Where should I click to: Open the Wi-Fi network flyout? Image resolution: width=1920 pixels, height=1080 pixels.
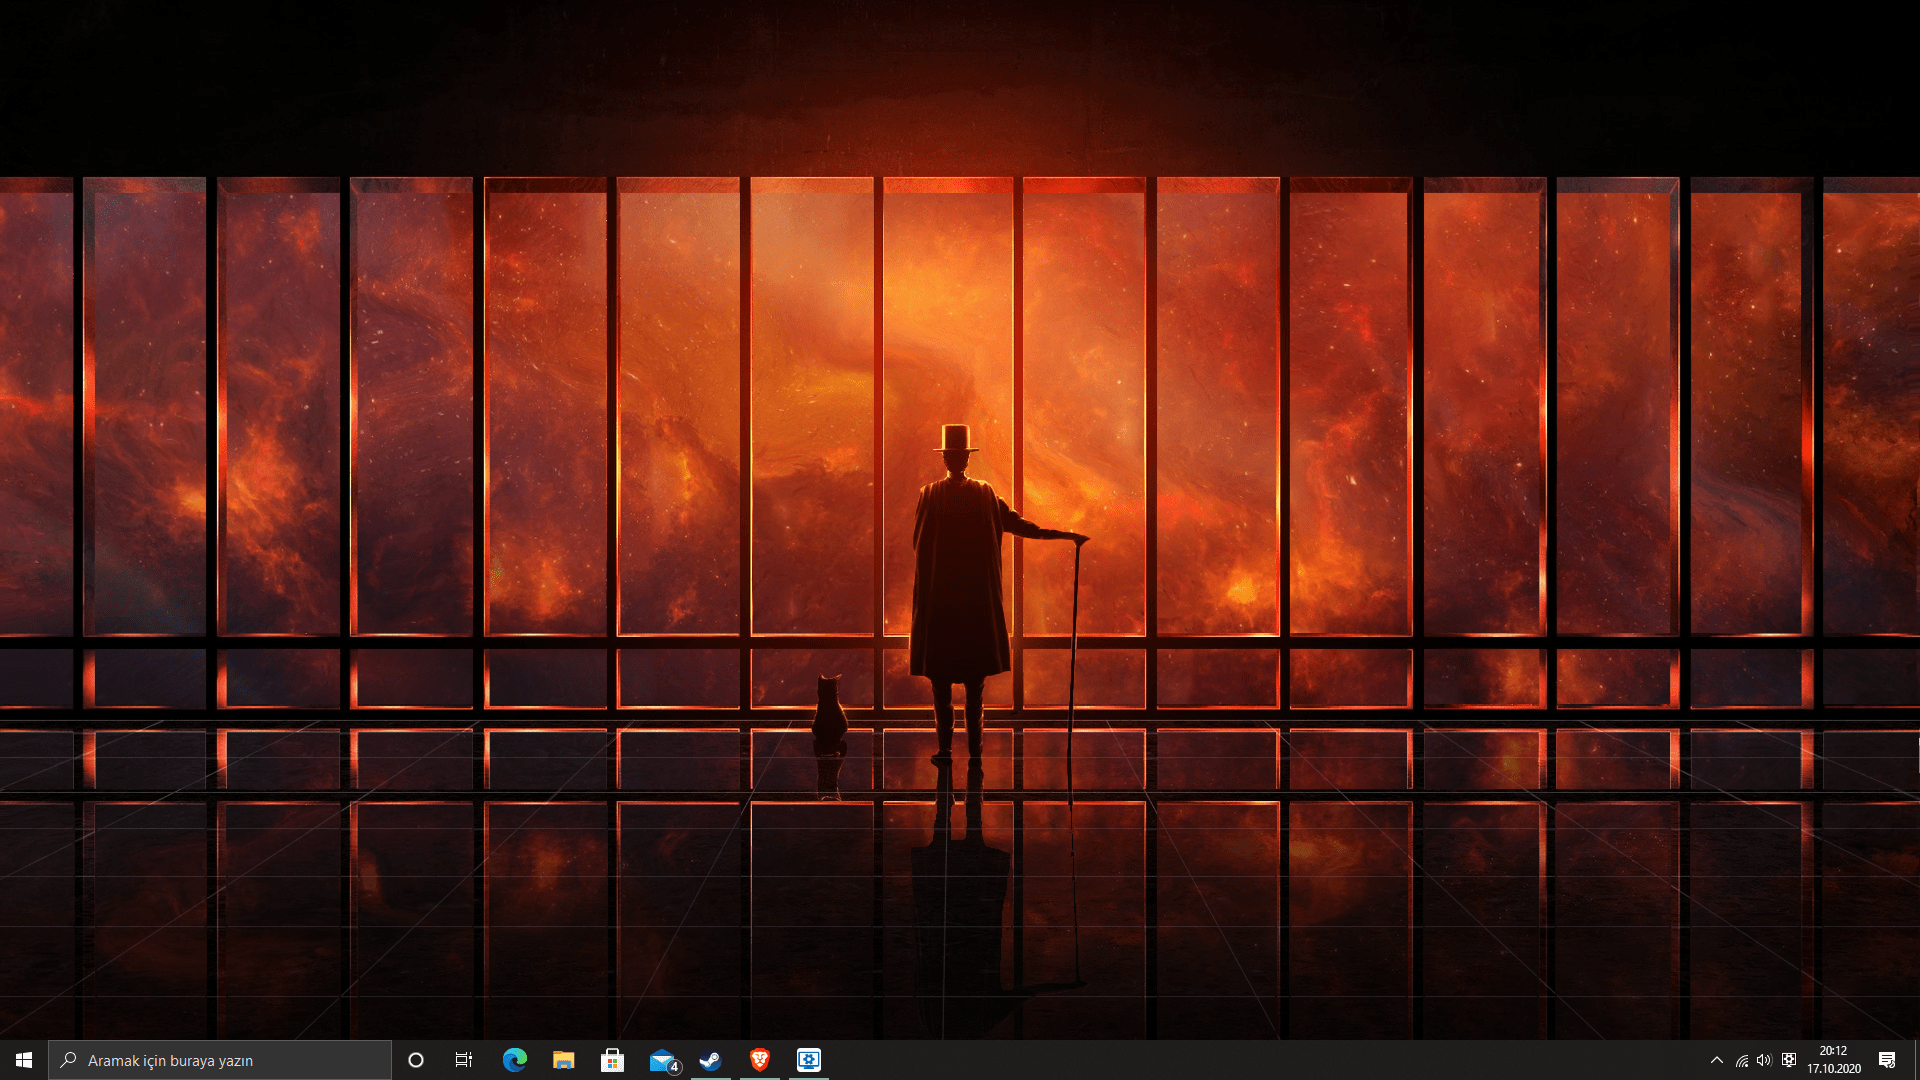pos(1742,1060)
